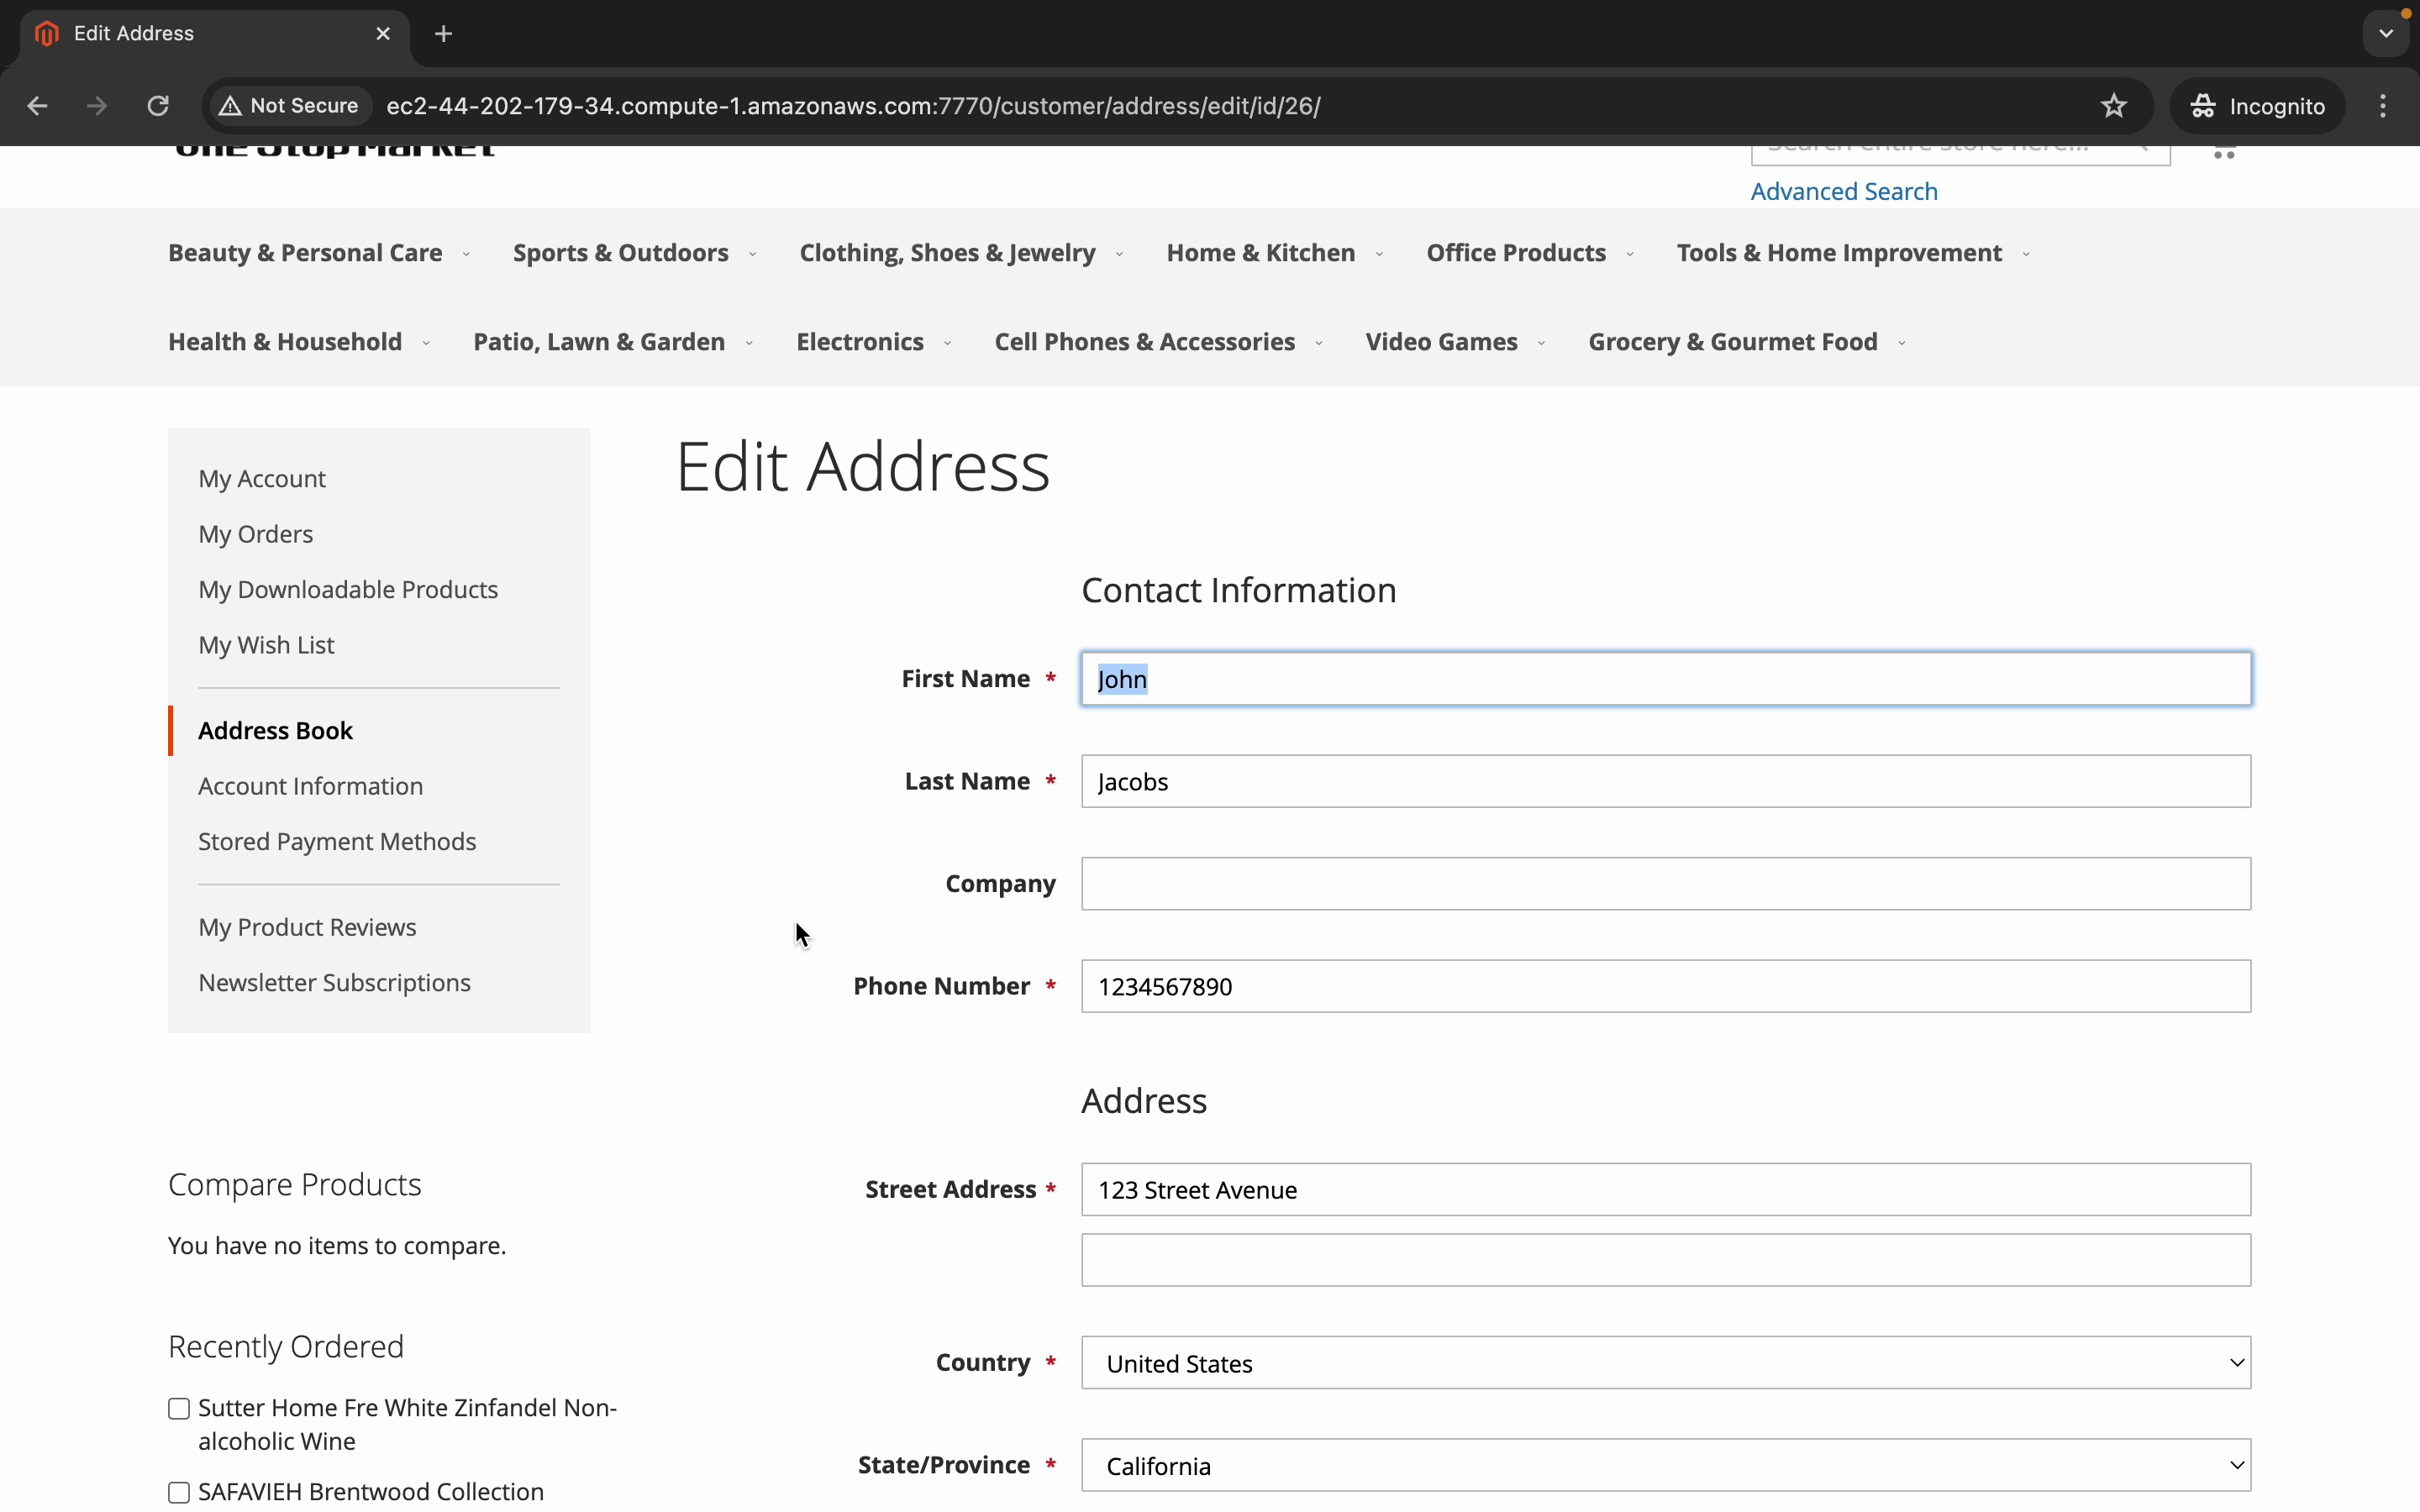Image resolution: width=2420 pixels, height=1512 pixels.
Task: Go to My Orders page
Action: click(256, 534)
